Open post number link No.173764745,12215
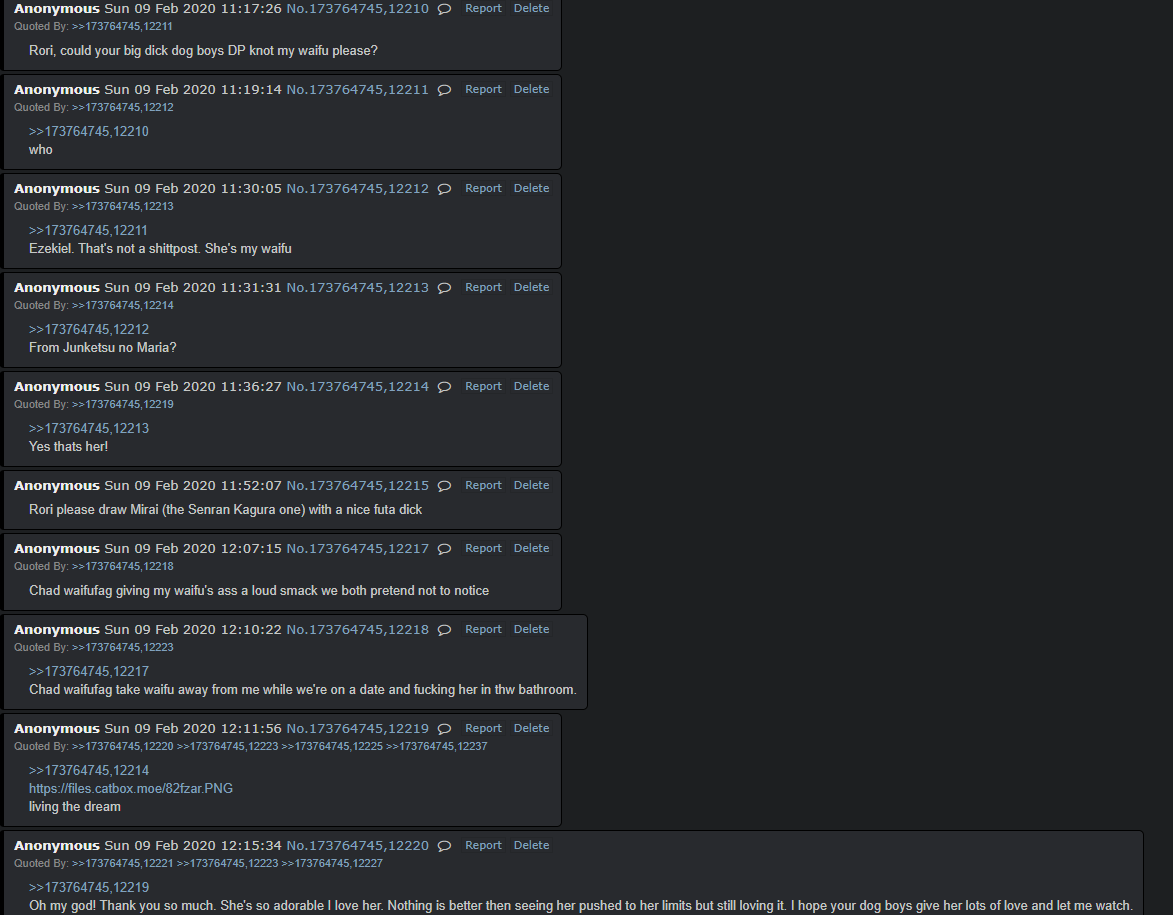This screenshot has width=1173, height=915. pos(358,486)
